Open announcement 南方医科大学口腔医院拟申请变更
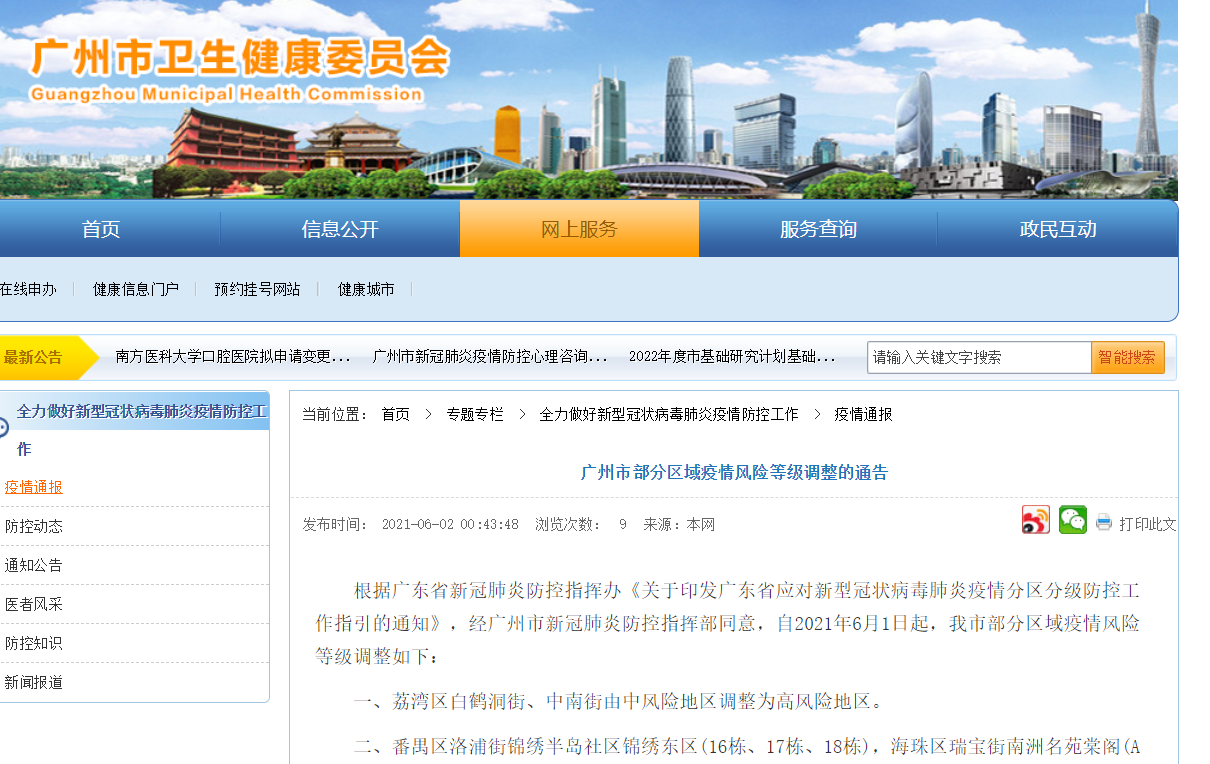1210x764 pixels. [x=233, y=356]
